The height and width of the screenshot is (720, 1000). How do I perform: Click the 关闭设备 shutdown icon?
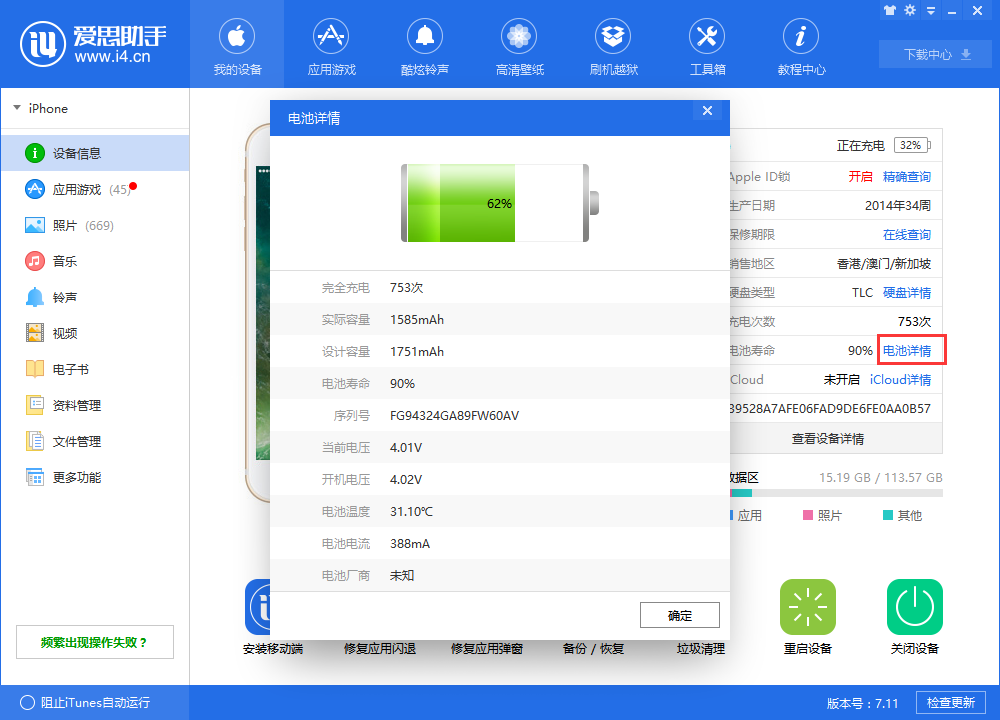click(913, 607)
